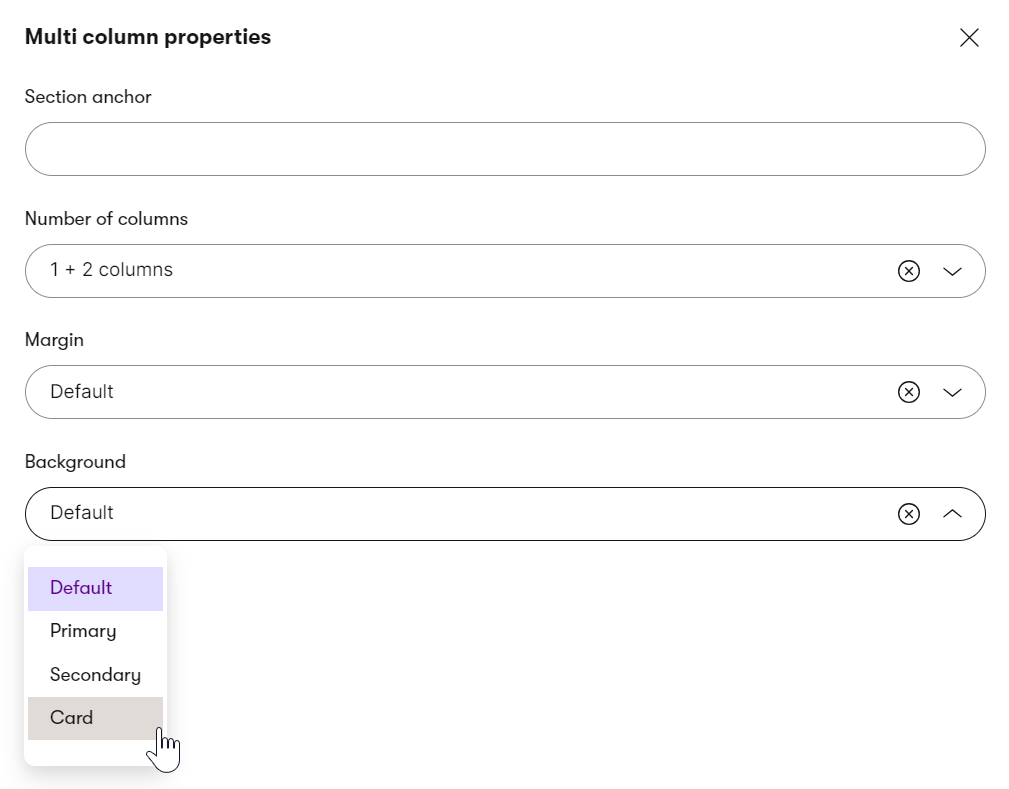Screen dimensions: 1009x789
Task: Clear the Margin field value
Action: coord(909,392)
